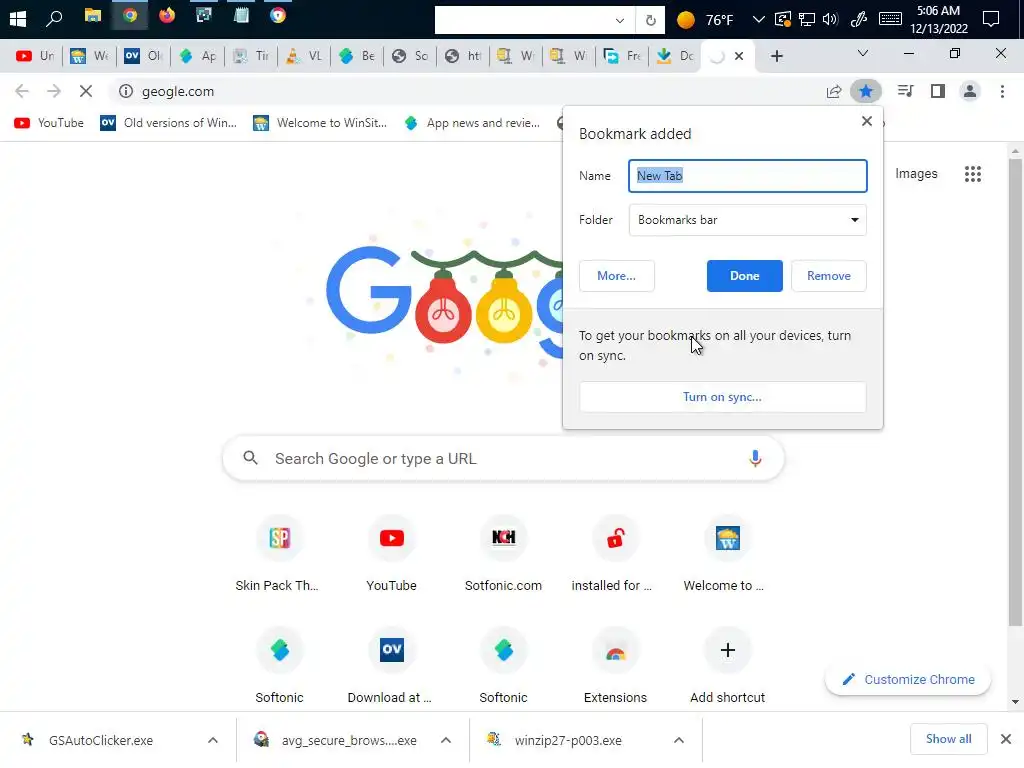Image resolution: width=1024 pixels, height=768 pixels.
Task: Expand options for GSAutoClicker.exe download
Action: pos(213,740)
